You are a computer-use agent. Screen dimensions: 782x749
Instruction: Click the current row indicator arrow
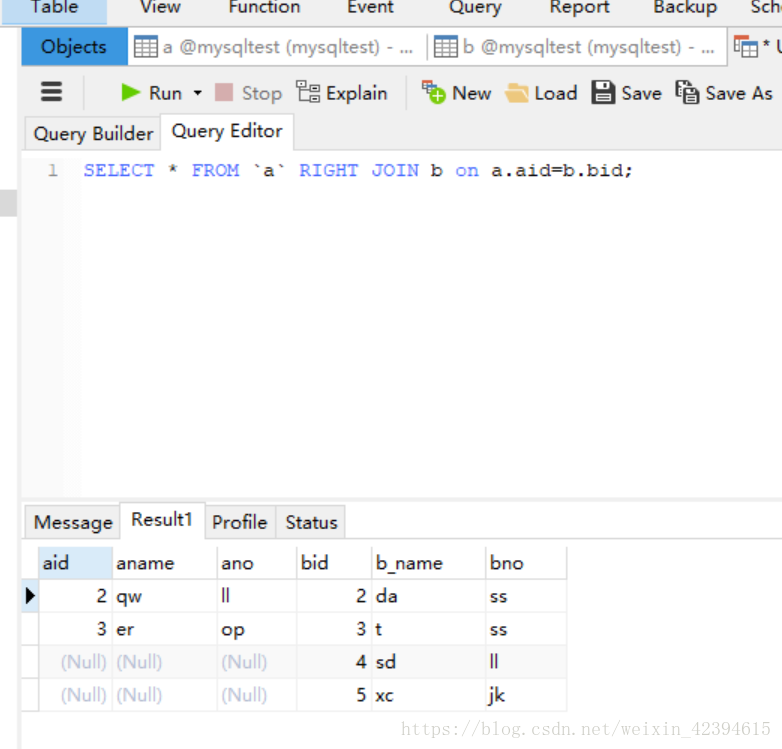click(30, 596)
